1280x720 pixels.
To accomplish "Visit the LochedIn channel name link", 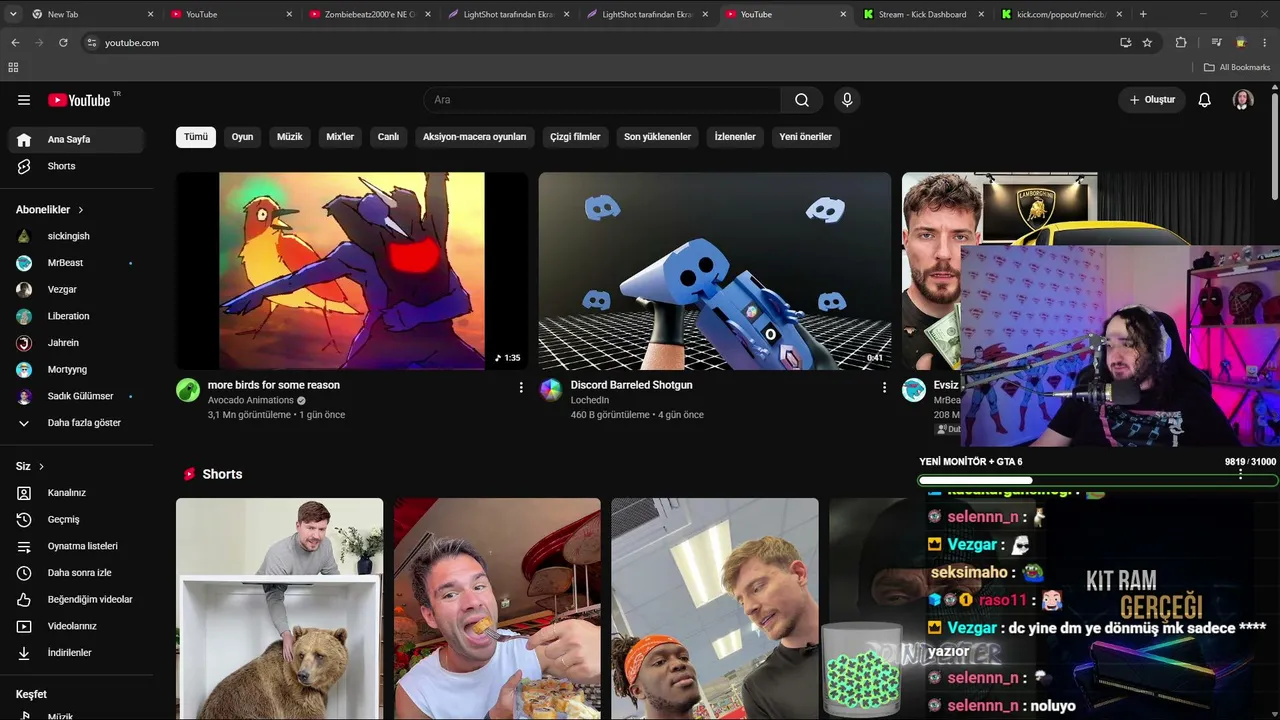I will [x=590, y=400].
